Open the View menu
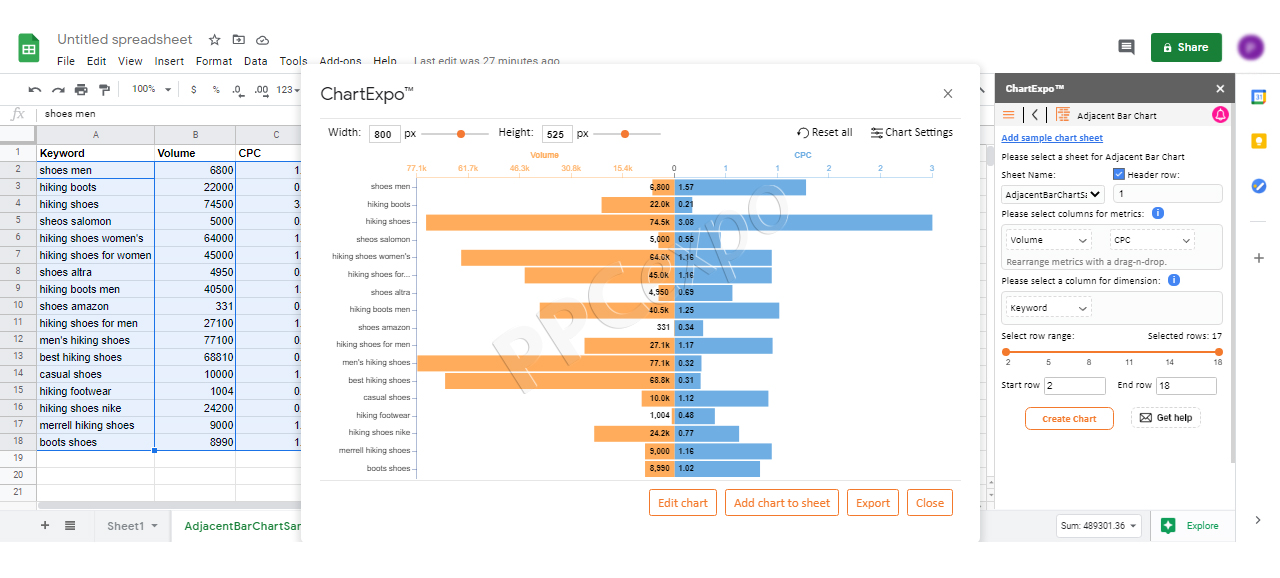Viewport: 1280px width, 578px height. tap(130, 61)
